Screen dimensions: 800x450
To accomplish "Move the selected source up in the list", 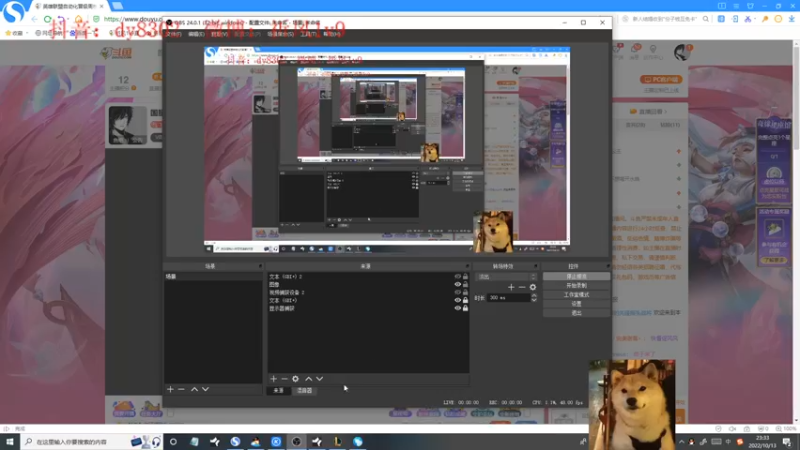I will (309, 379).
